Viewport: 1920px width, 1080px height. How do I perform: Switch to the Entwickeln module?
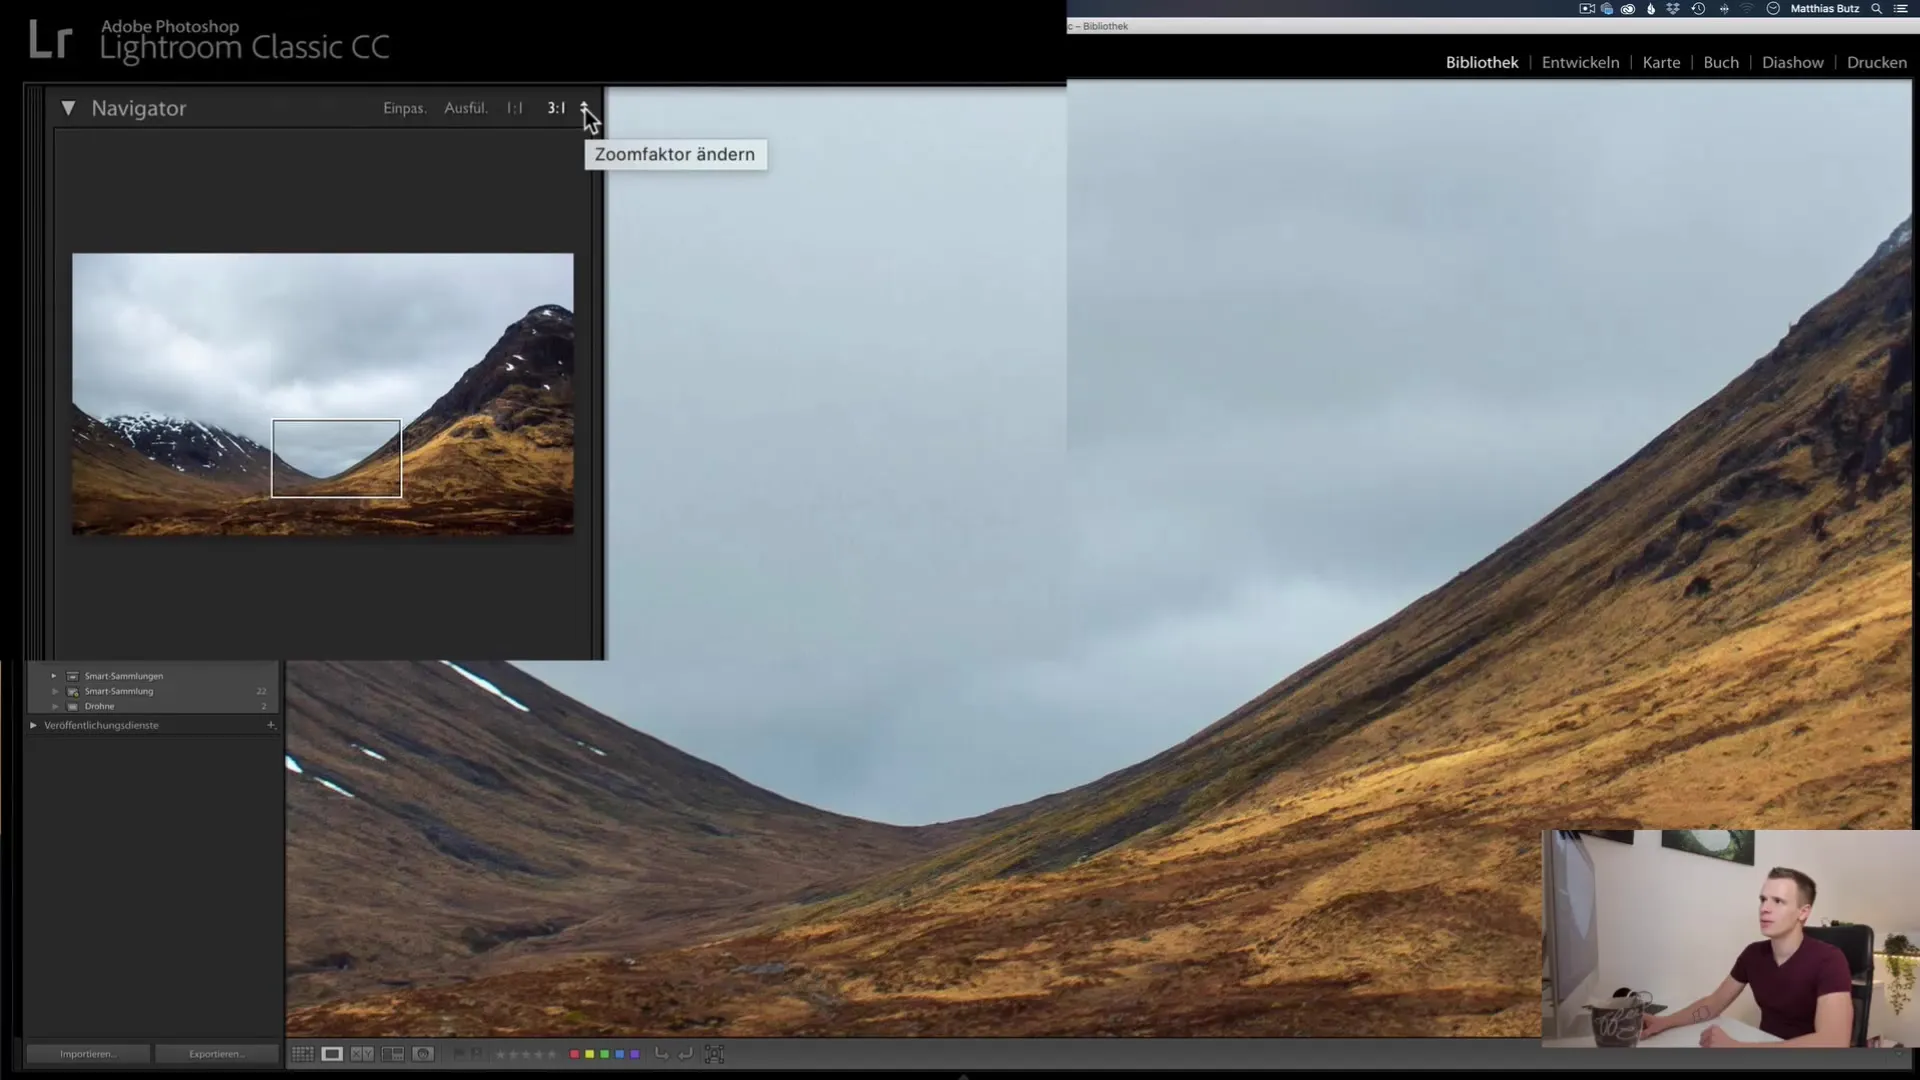pyautogui.click(x=1580, y=62)
